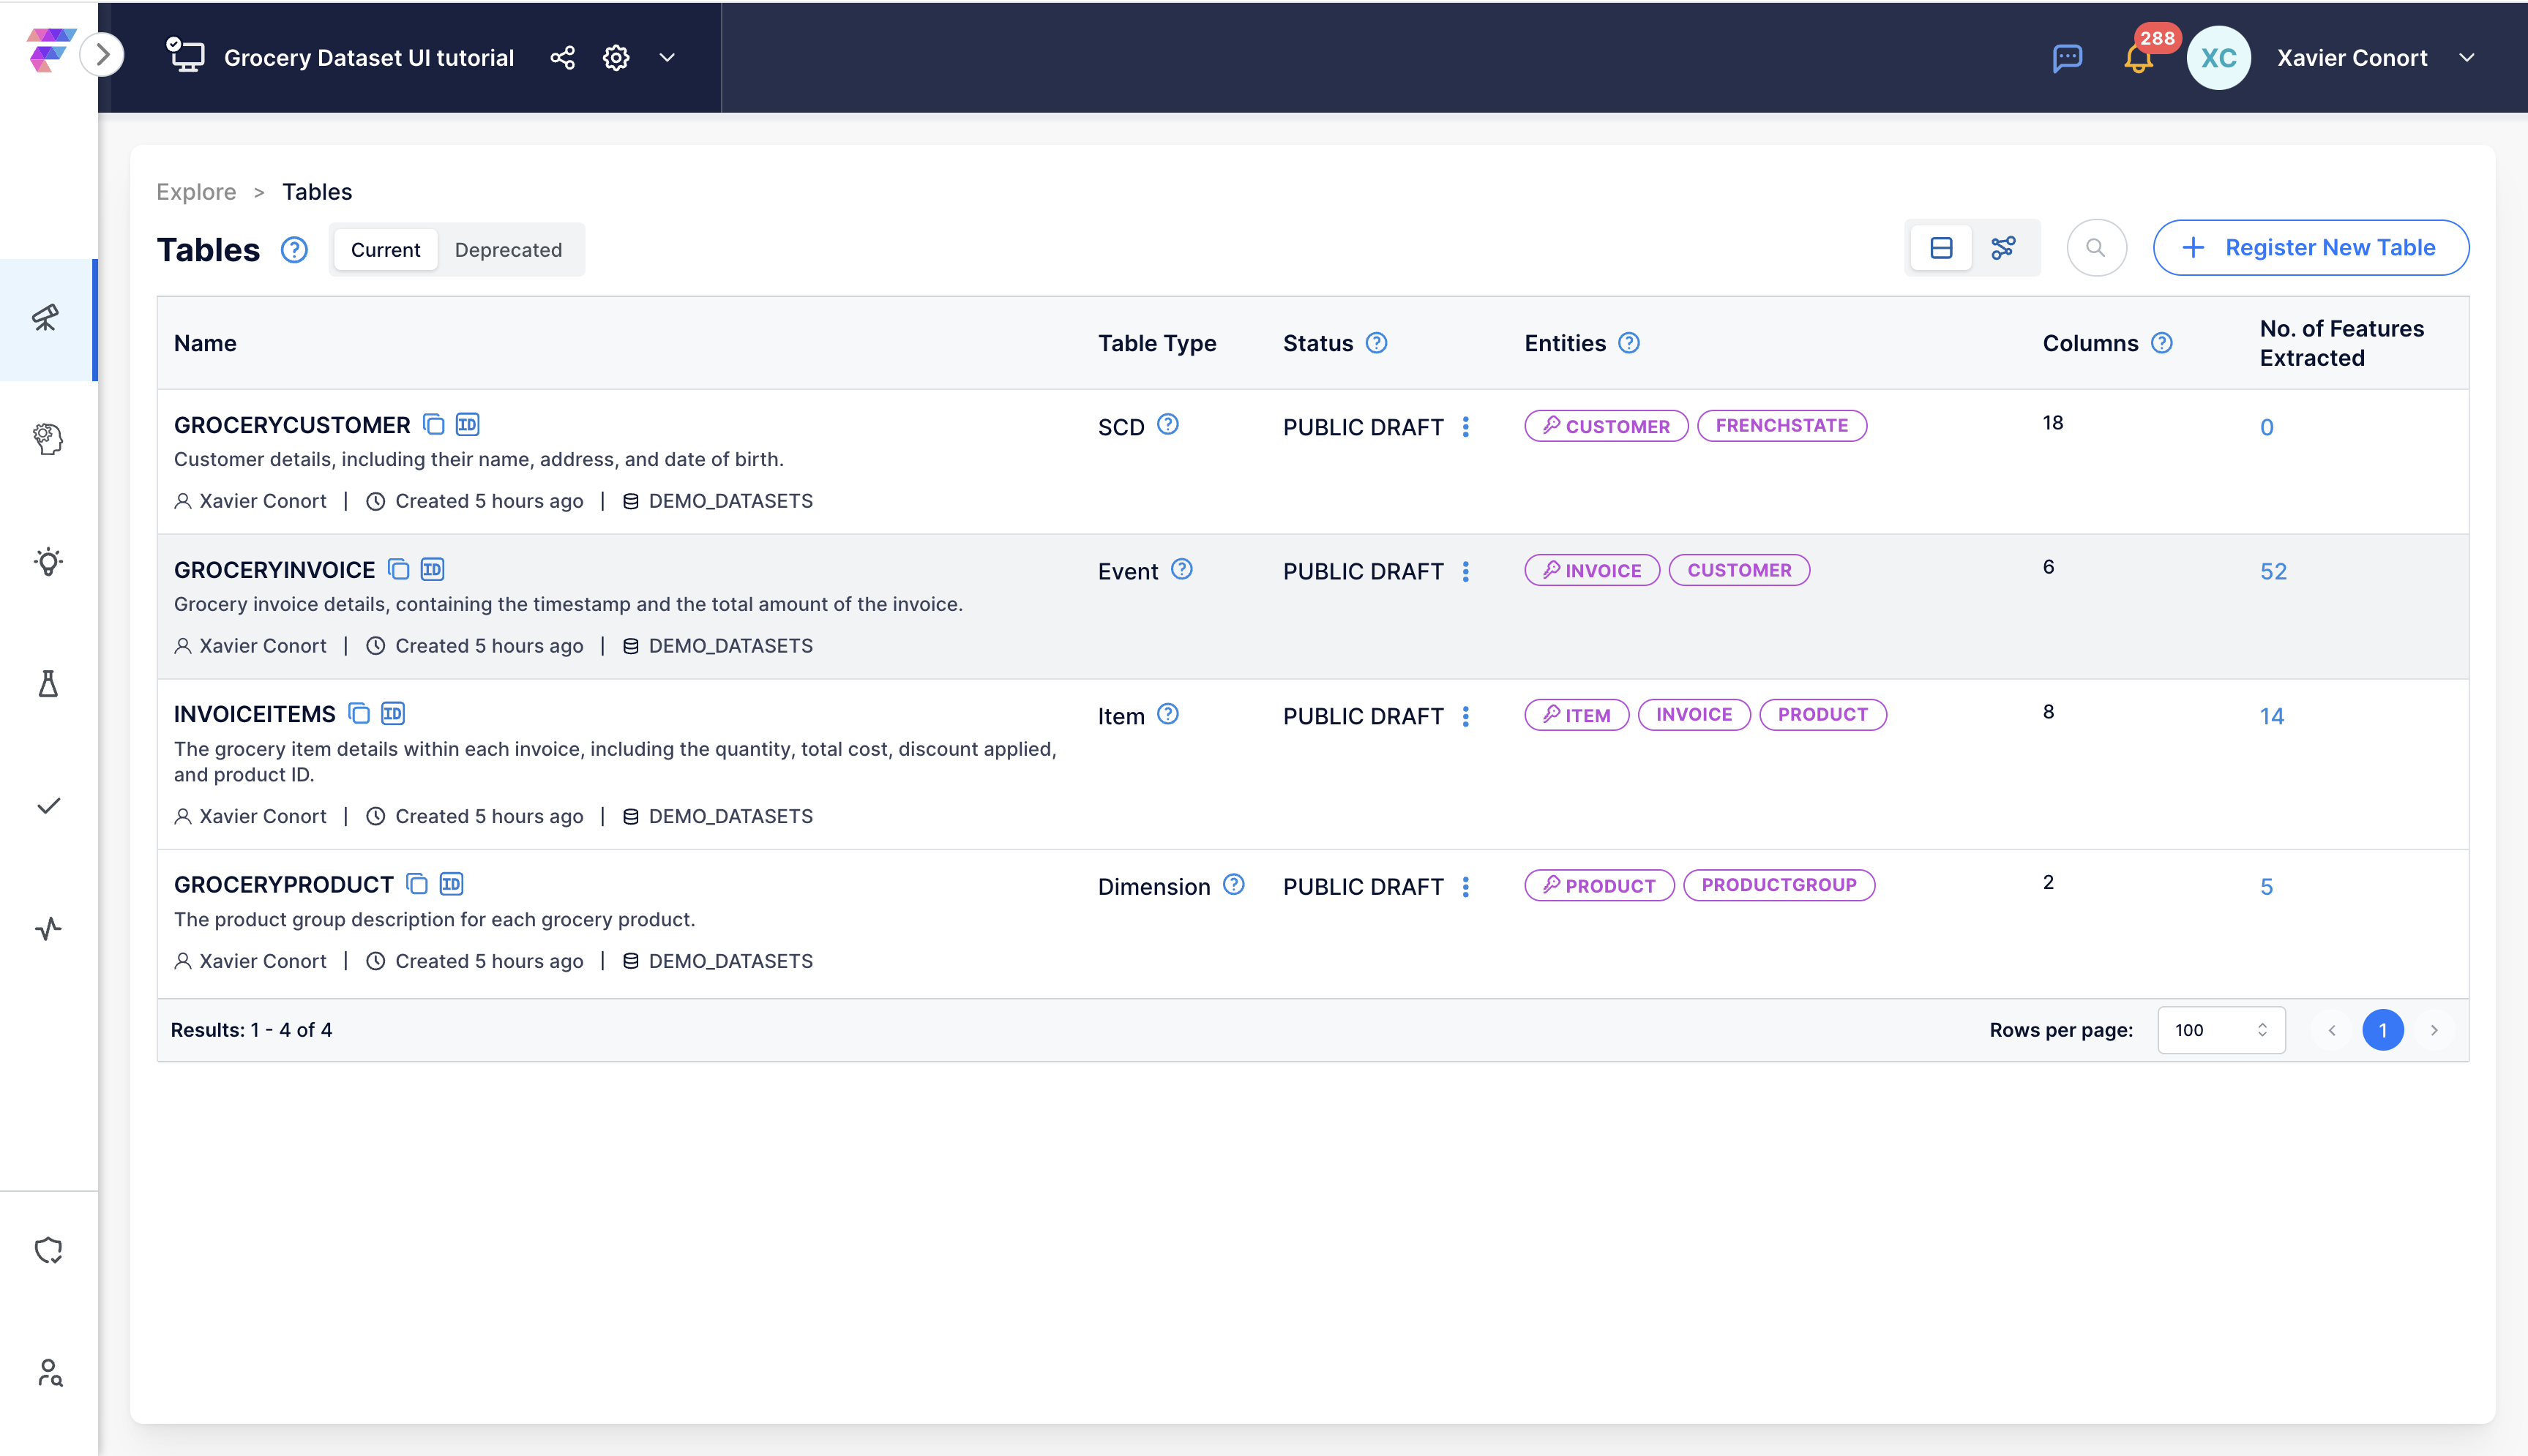Go to previous page arrow
The height and width of the screenshot is (1456, 2528).
(x=2331, y=1030)
